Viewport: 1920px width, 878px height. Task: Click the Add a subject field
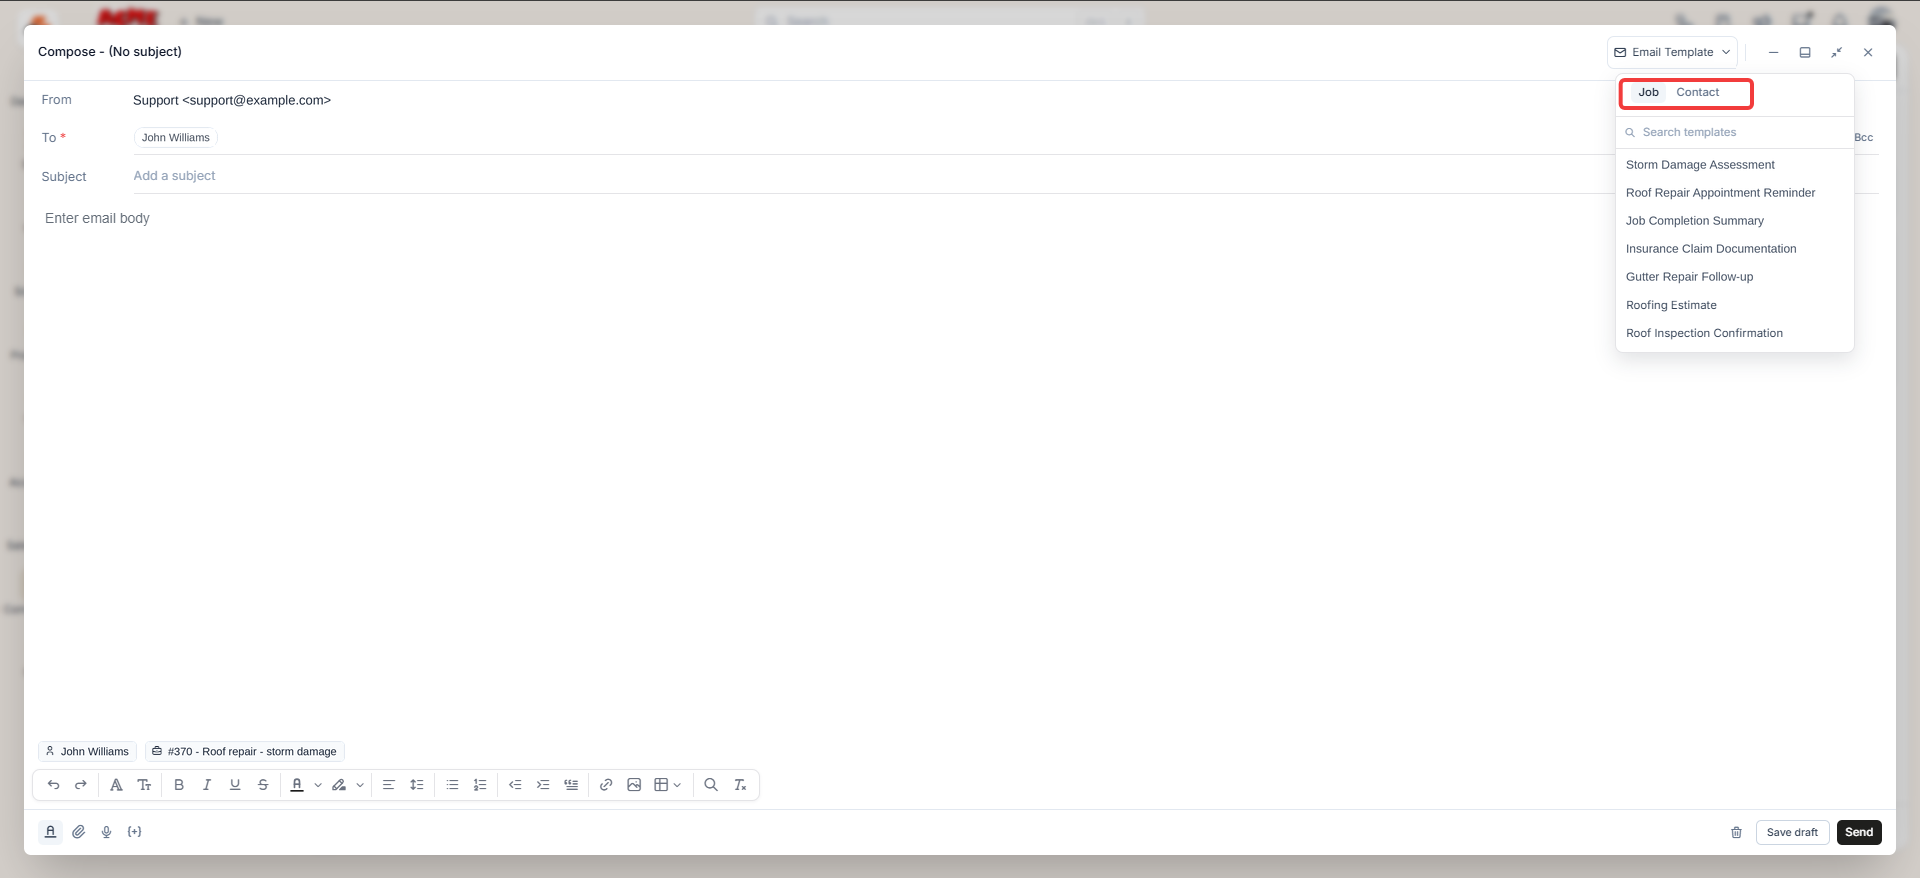(x=1005, y=176)
